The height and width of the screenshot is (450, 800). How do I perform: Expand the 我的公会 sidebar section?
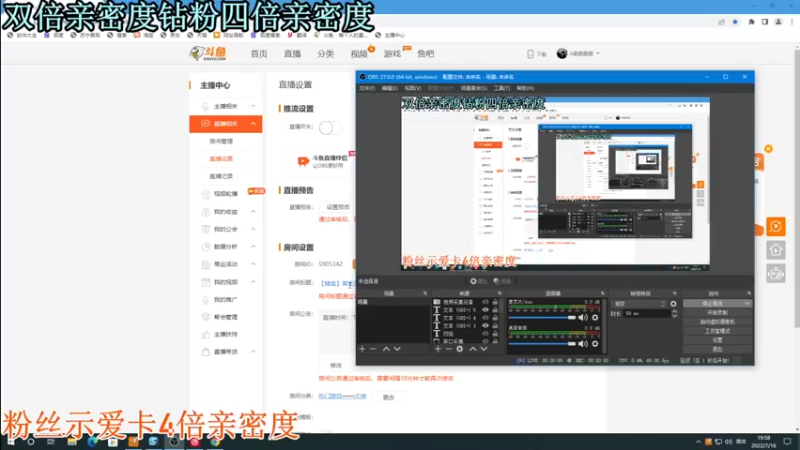coord(253,229)
